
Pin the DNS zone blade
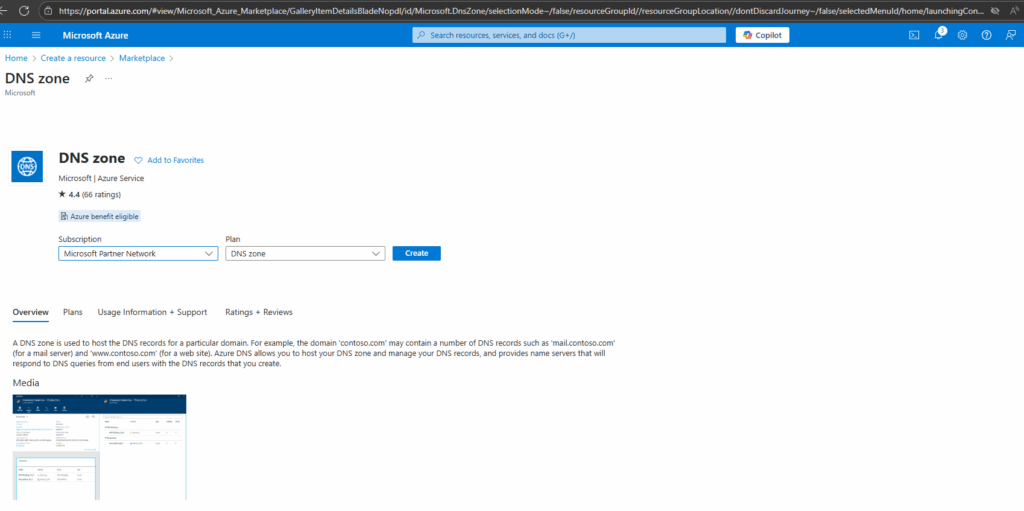pyautogui.click(x=89, y=78)
